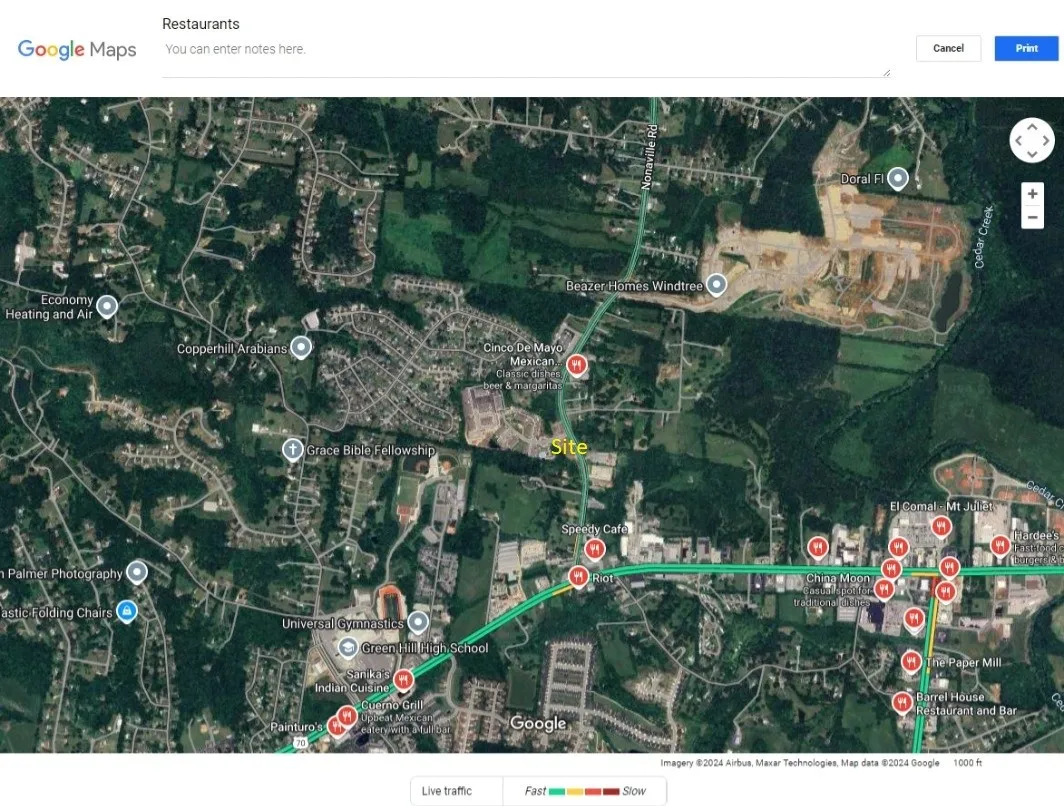Click the Cinco De Mayo Mexican restaurant pin

tap(576, 364)
